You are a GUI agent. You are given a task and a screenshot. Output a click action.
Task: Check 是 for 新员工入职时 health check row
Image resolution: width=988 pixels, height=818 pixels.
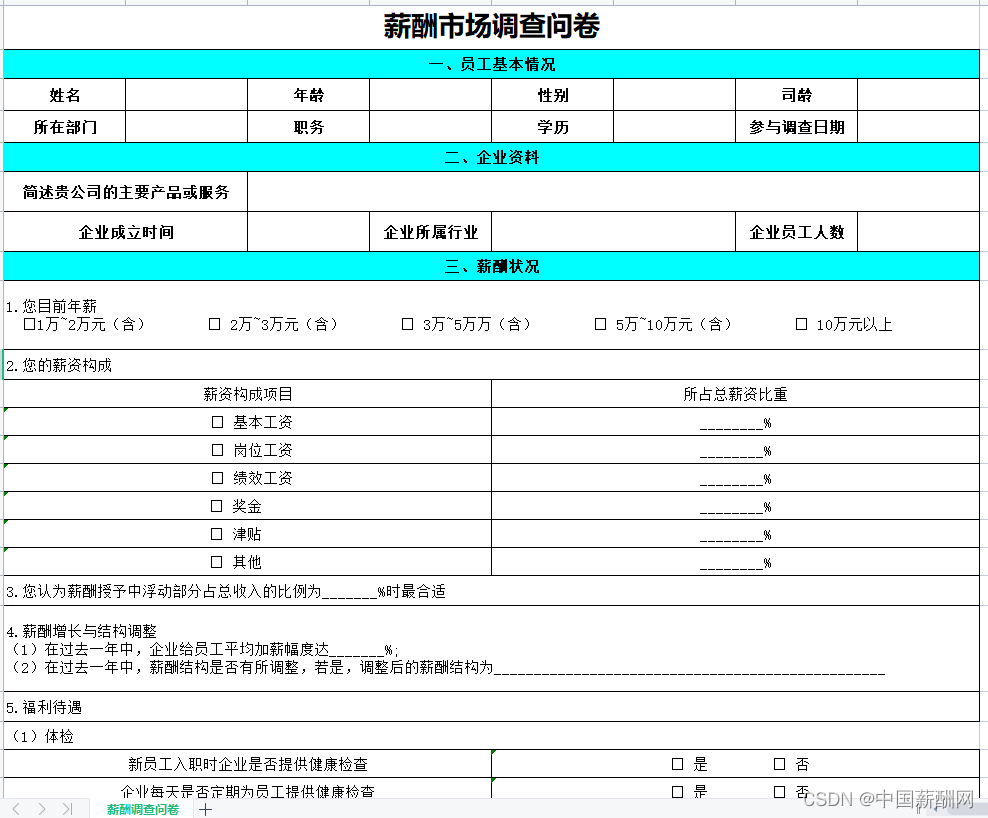(677, 764)
